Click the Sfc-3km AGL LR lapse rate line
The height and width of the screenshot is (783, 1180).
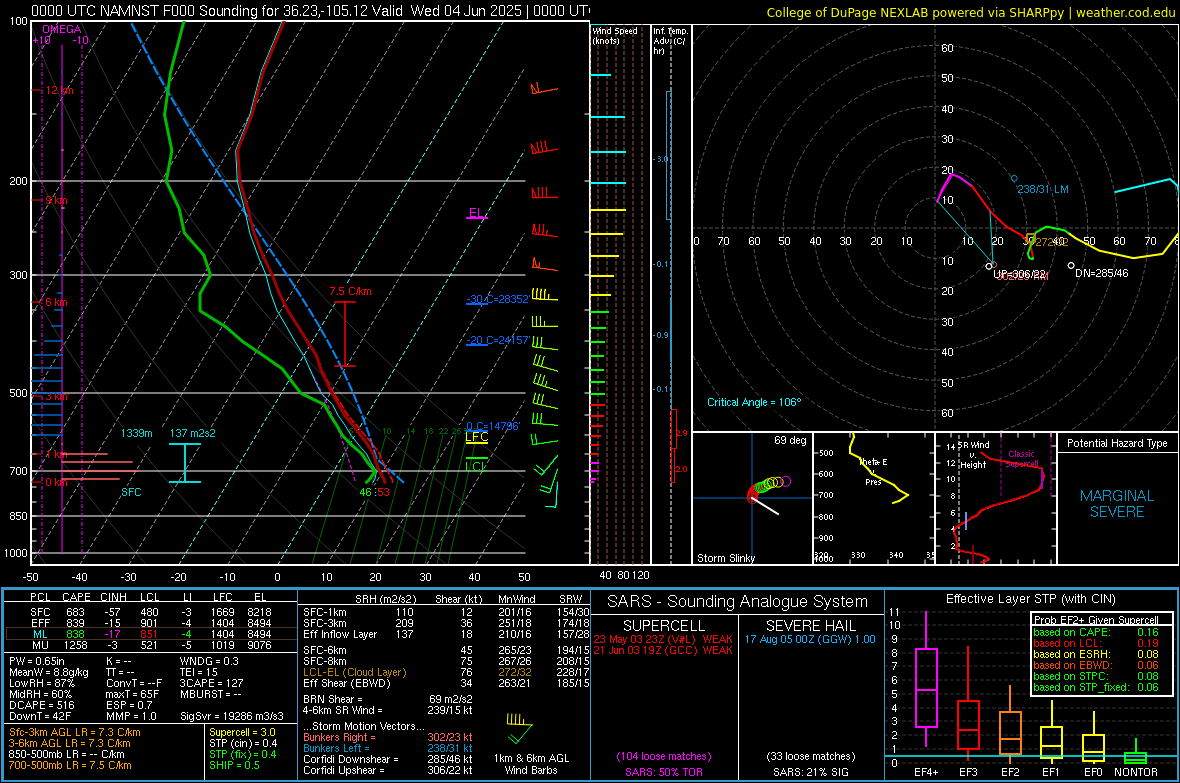click(x=75, y=733)
